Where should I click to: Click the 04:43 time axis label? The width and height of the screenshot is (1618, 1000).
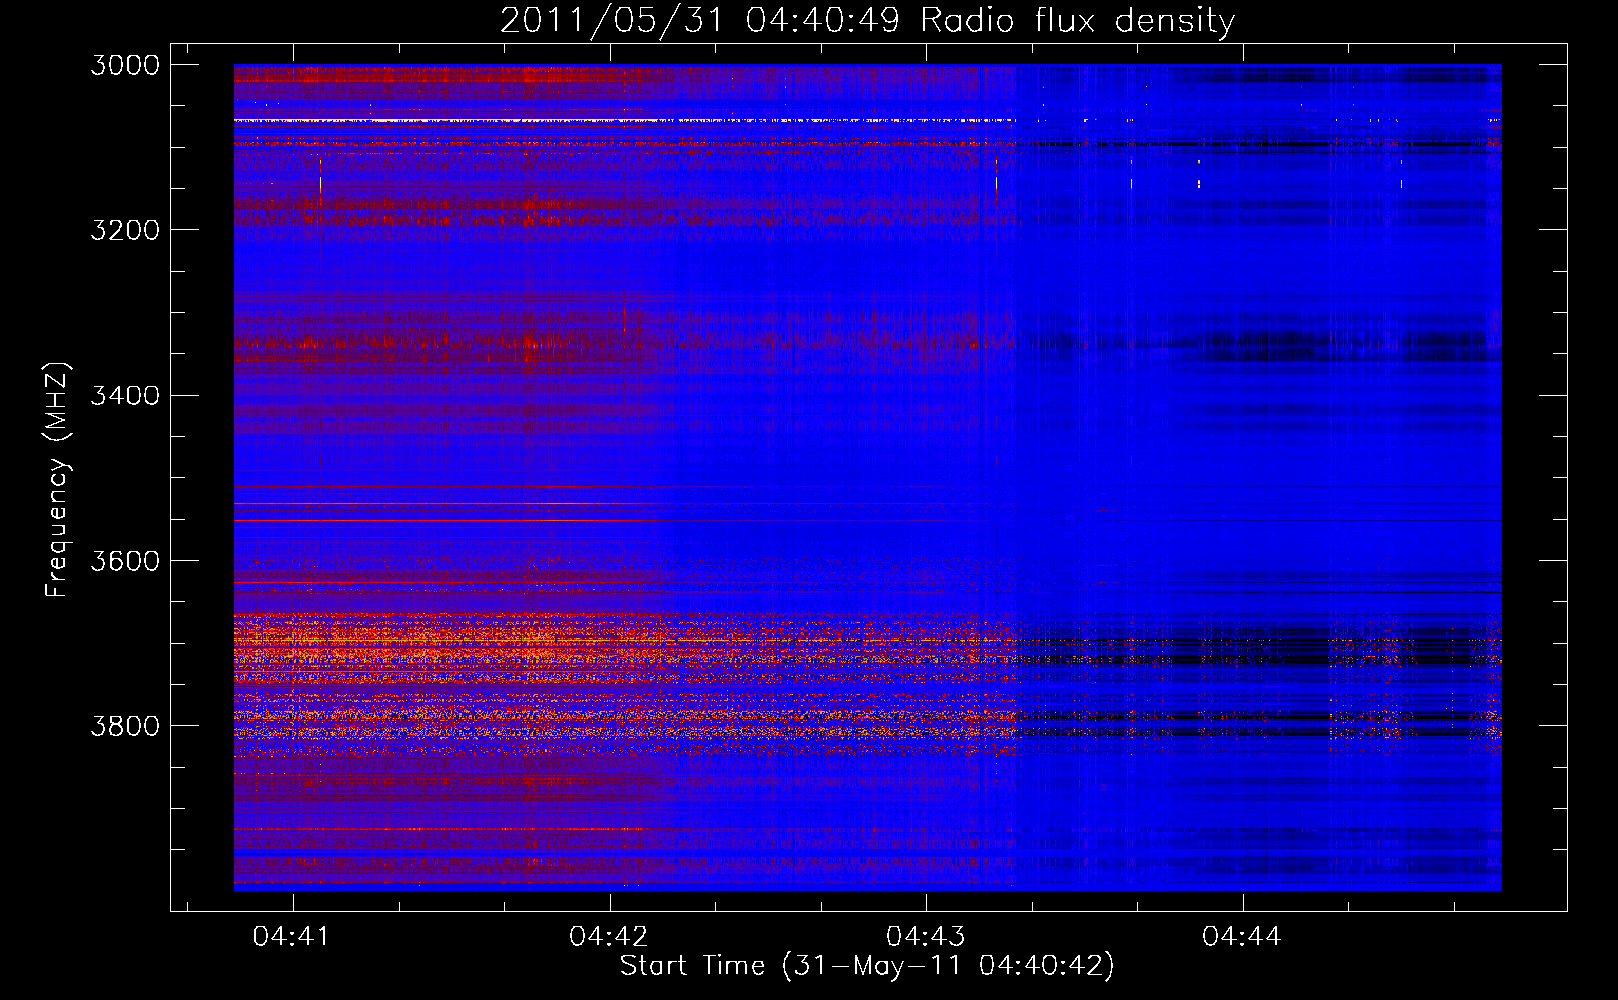[925, 936]
